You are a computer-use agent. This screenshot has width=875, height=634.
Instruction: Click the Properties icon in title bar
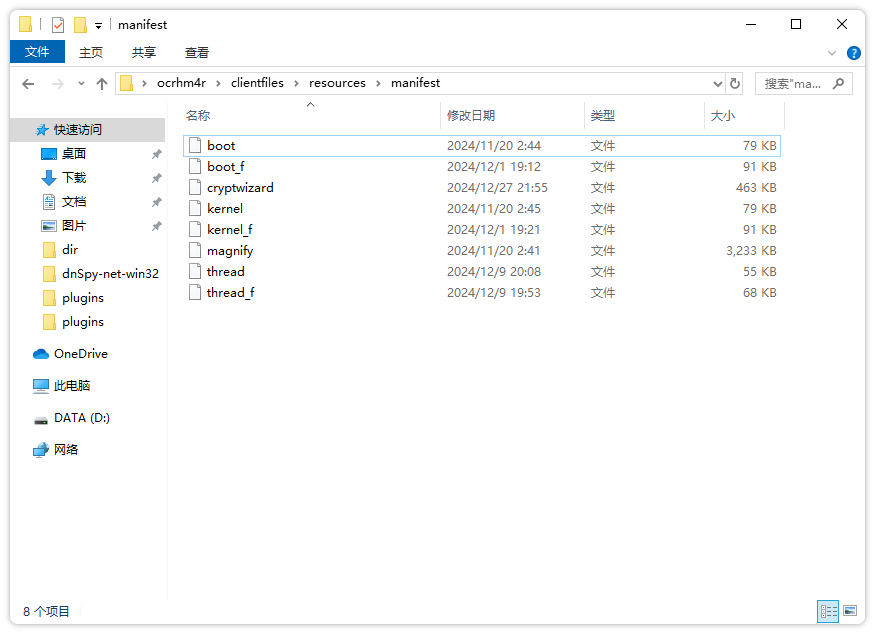point(58,25)
